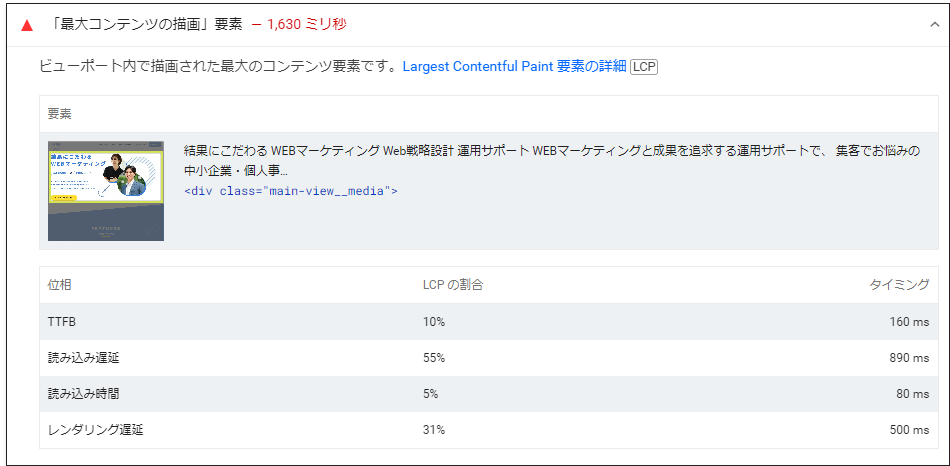Click the div class="main-view__media" code snippet
This screenshot has height=466, width=950.
(x=291, y=190)
